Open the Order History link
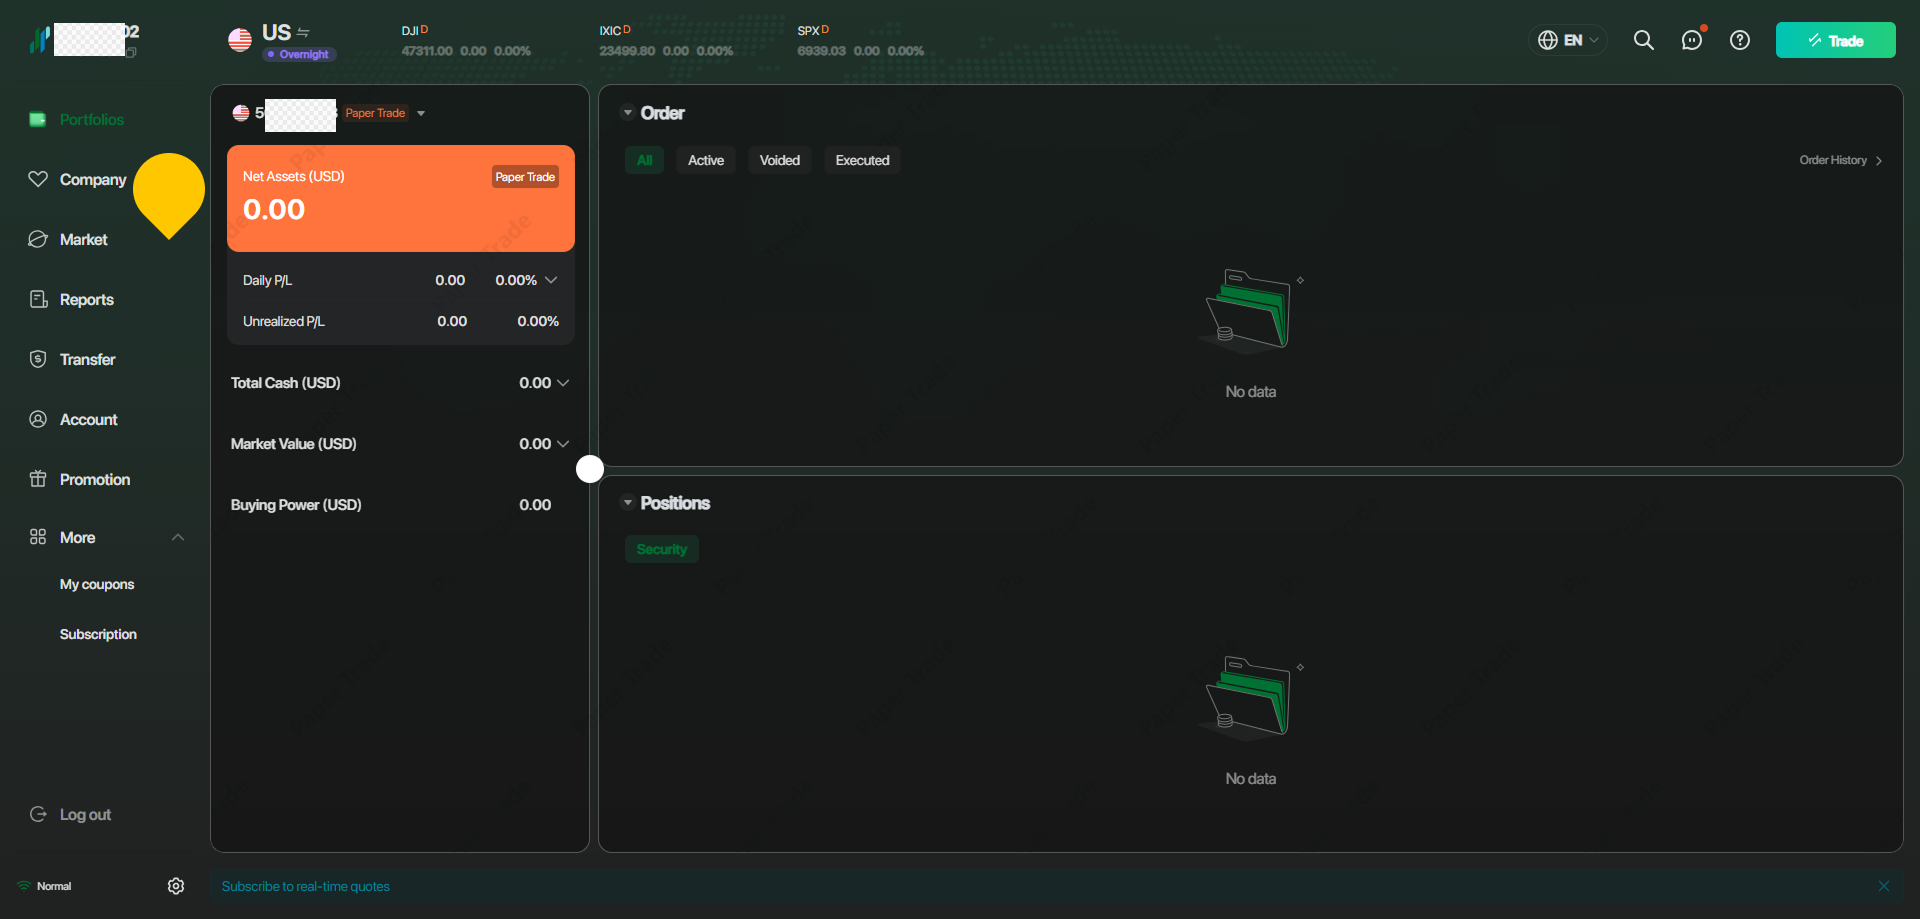This screenshot has width=1920, height=919. click(1840, 160)
